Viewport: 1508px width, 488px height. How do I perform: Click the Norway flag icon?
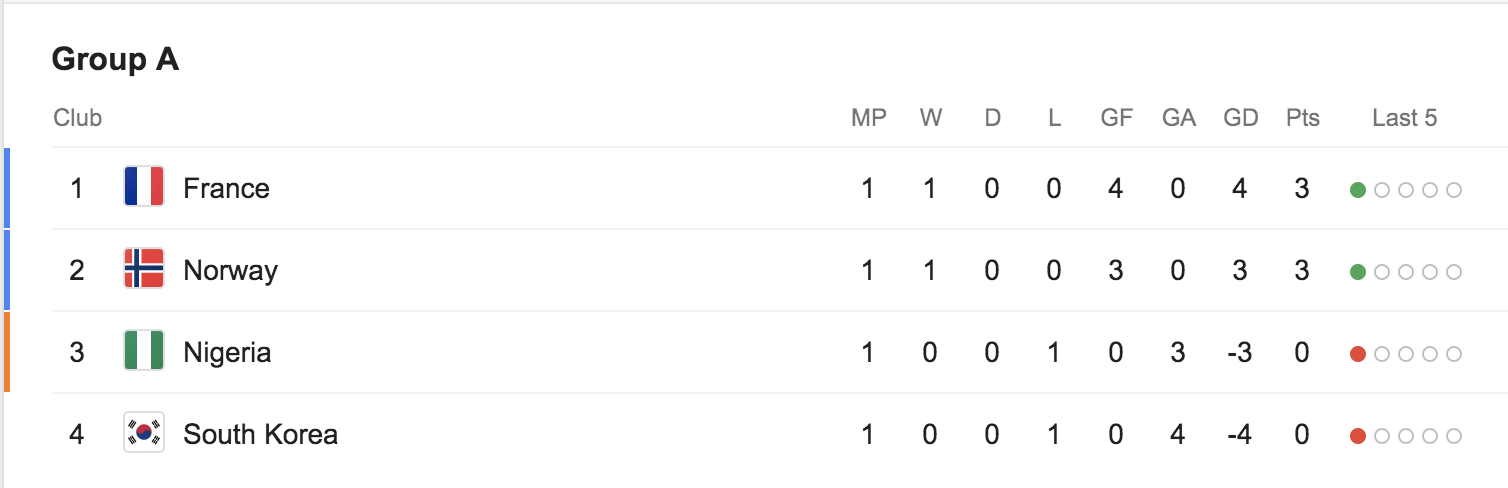144,269
